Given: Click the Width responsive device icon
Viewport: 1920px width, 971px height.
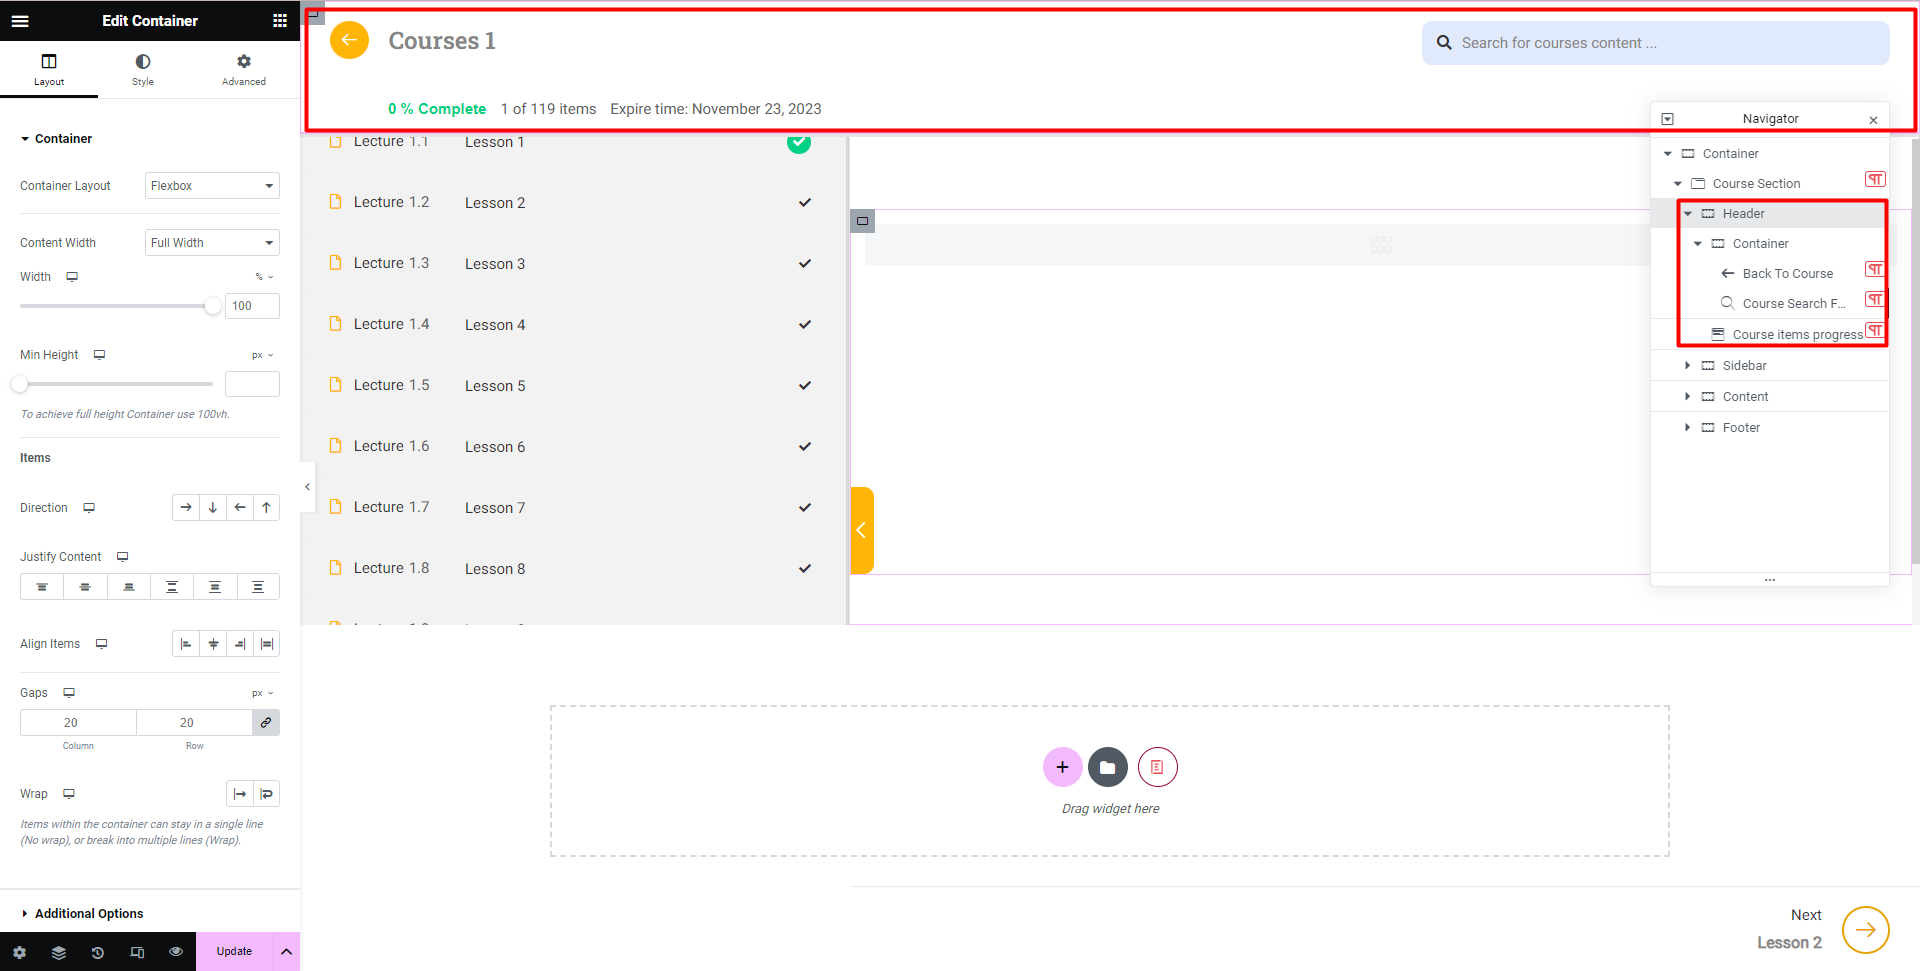Looking at the screenshot, I should coord(72,277).
